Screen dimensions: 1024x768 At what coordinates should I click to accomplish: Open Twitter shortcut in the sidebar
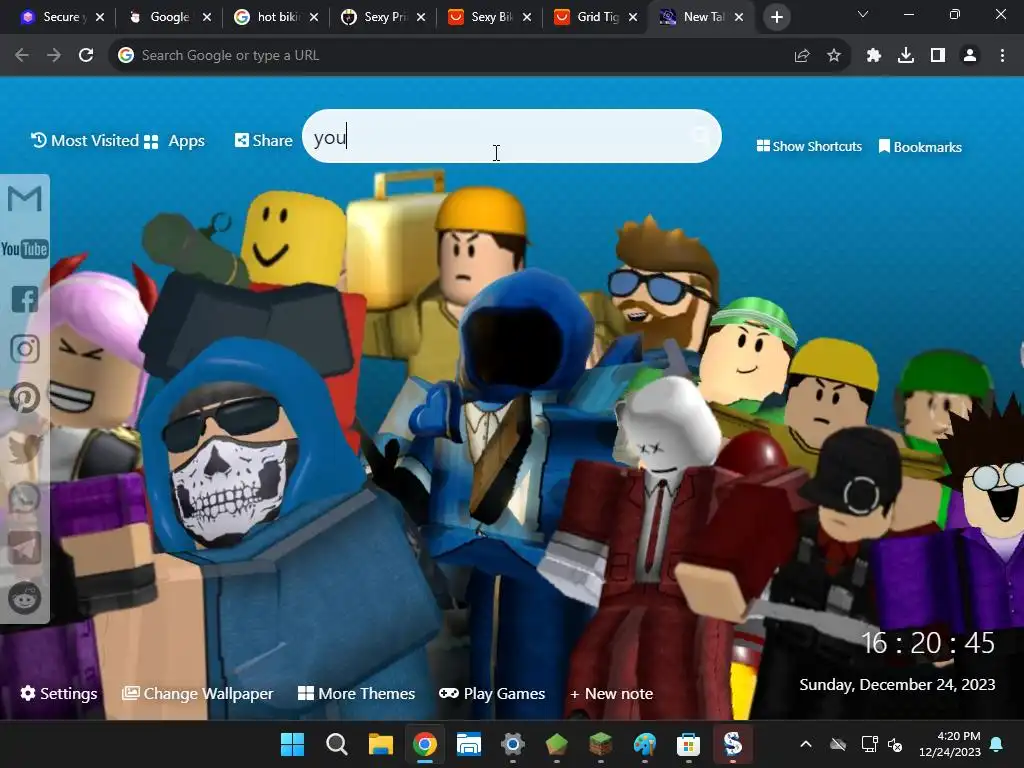[x=25, y=448]
